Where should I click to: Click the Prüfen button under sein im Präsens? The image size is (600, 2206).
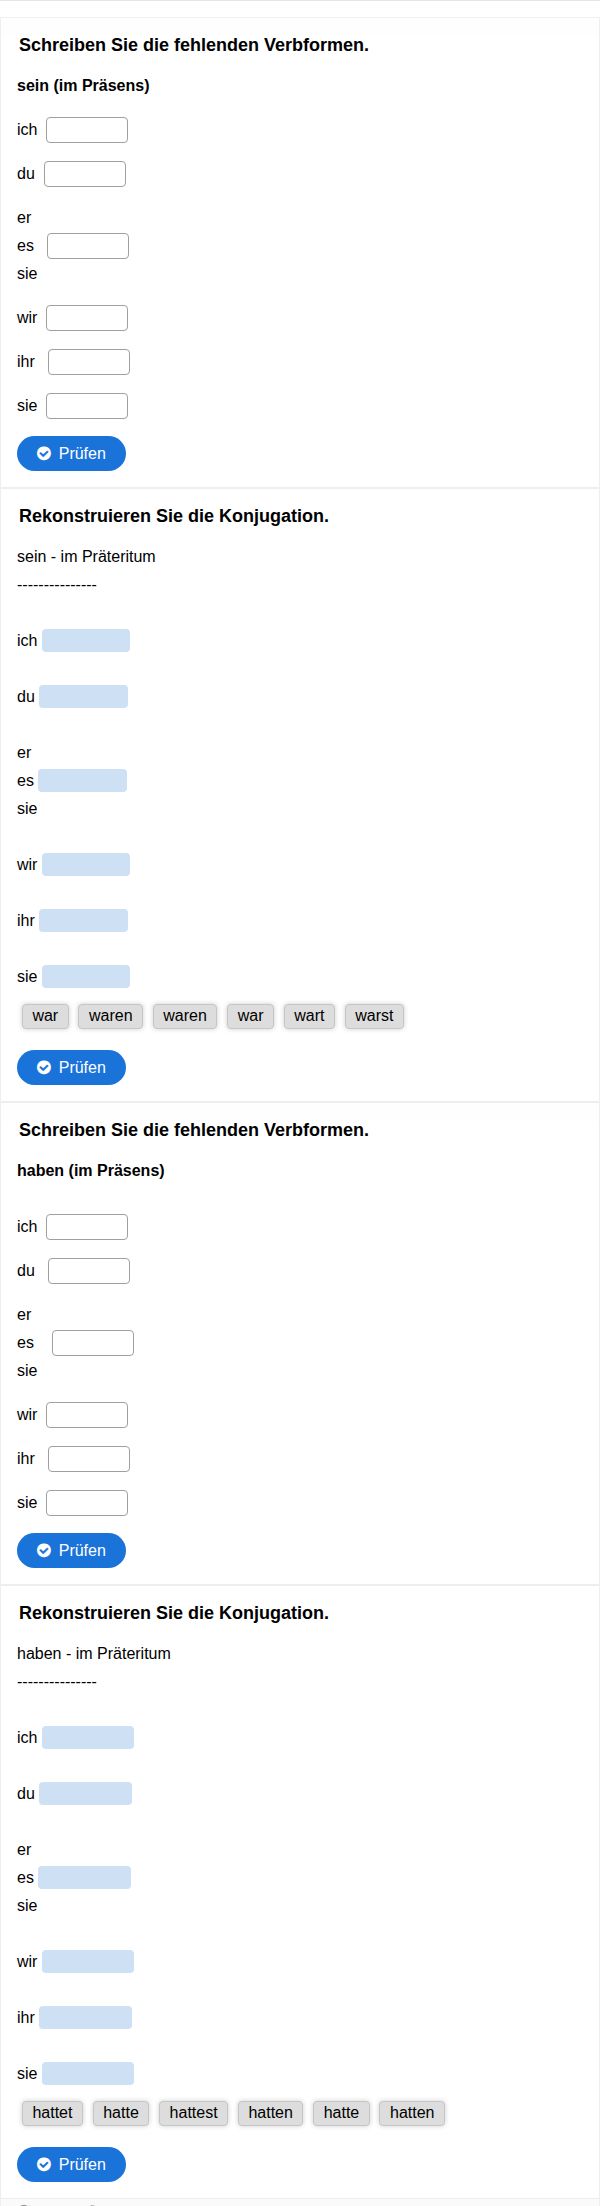(x=71, y=453)
